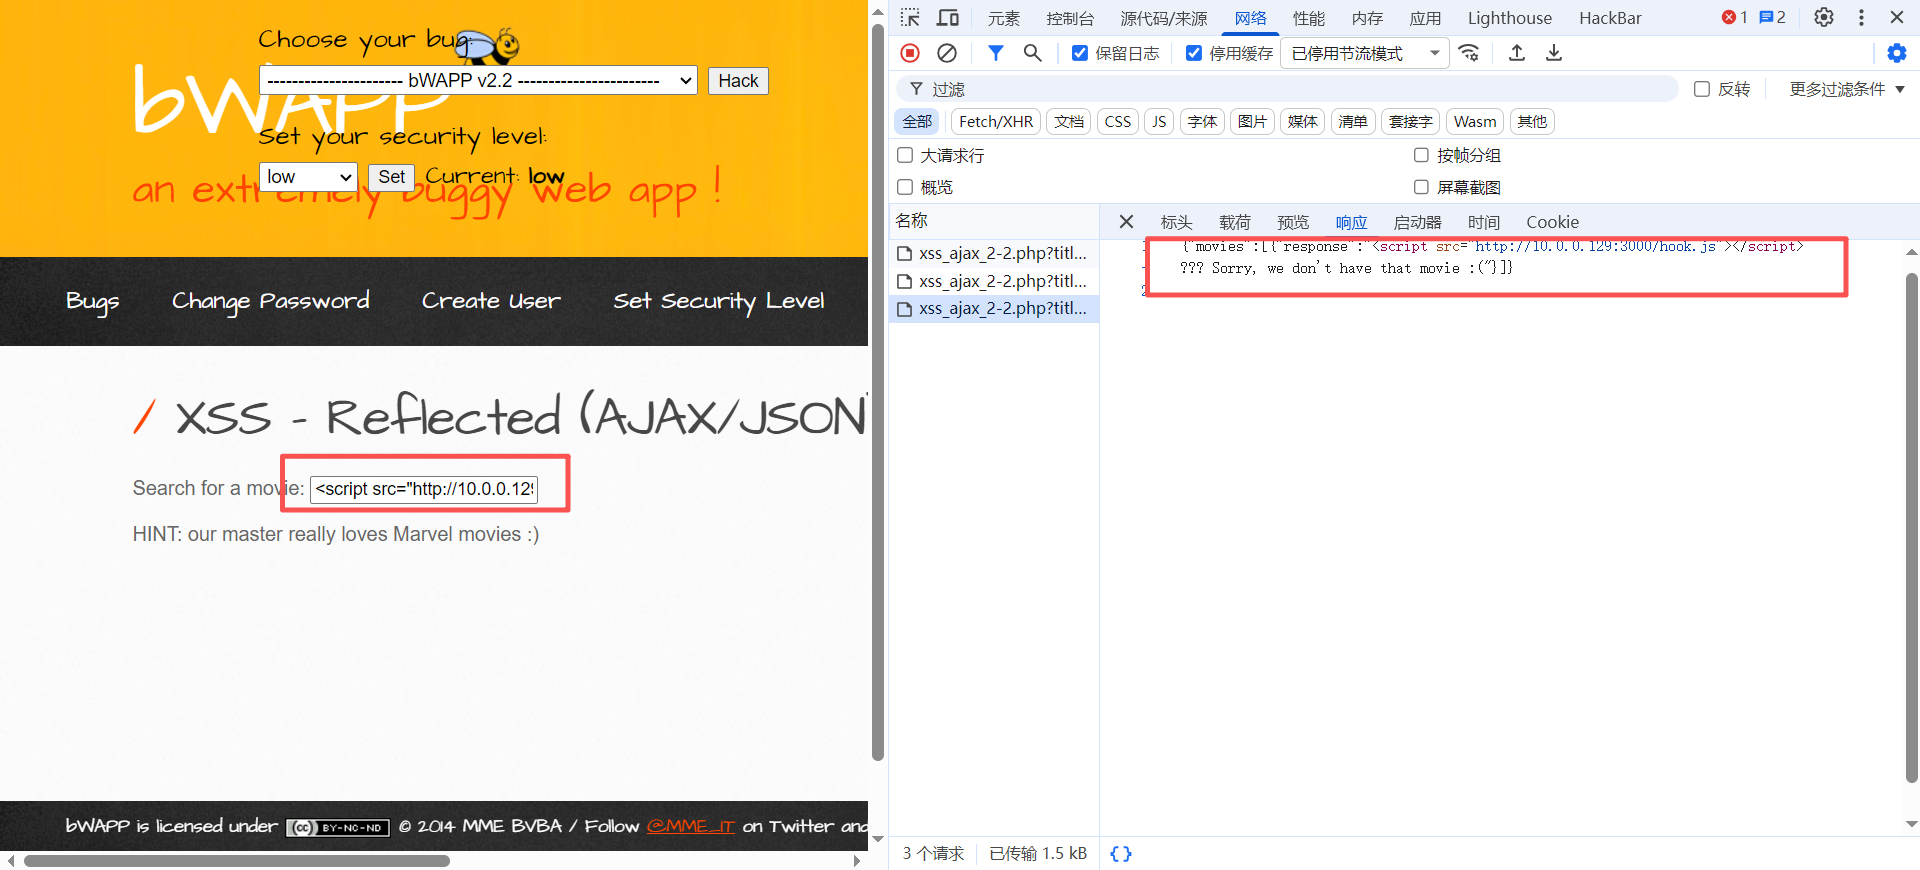Open the 源代码/来源 tab
This screenshot has height=870, width=1920.
point(1164,18)
